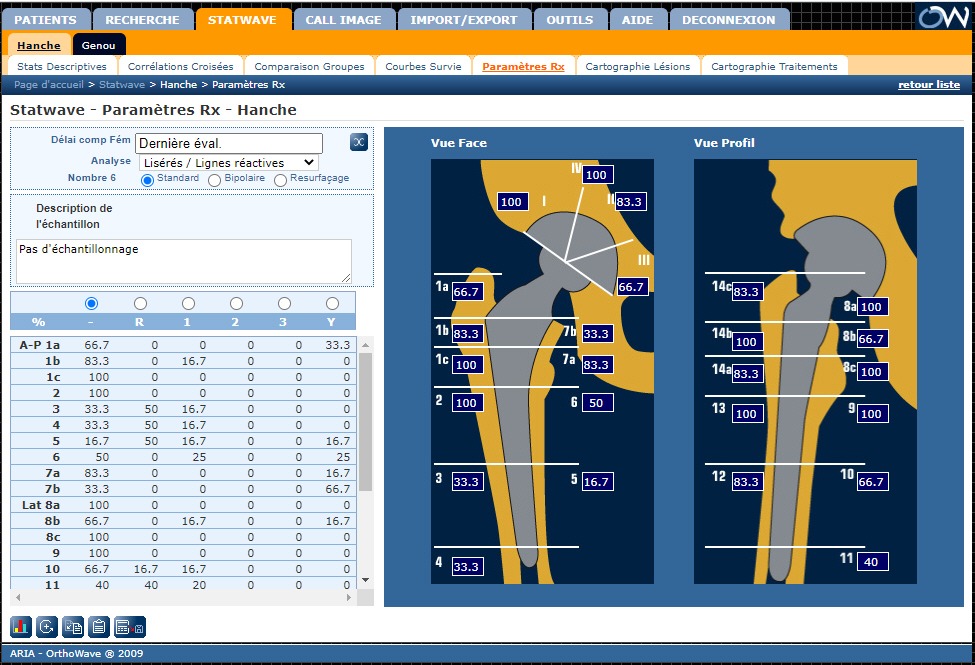Screen dimensions: 975x665
Task: Open the Cartographie Lésions tab
Action: pos(638,67)
